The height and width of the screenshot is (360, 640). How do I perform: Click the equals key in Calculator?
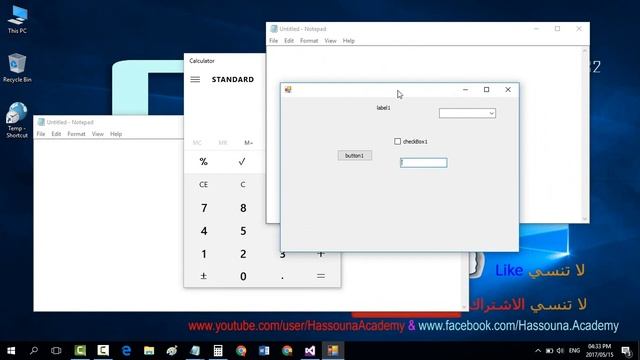321,276
